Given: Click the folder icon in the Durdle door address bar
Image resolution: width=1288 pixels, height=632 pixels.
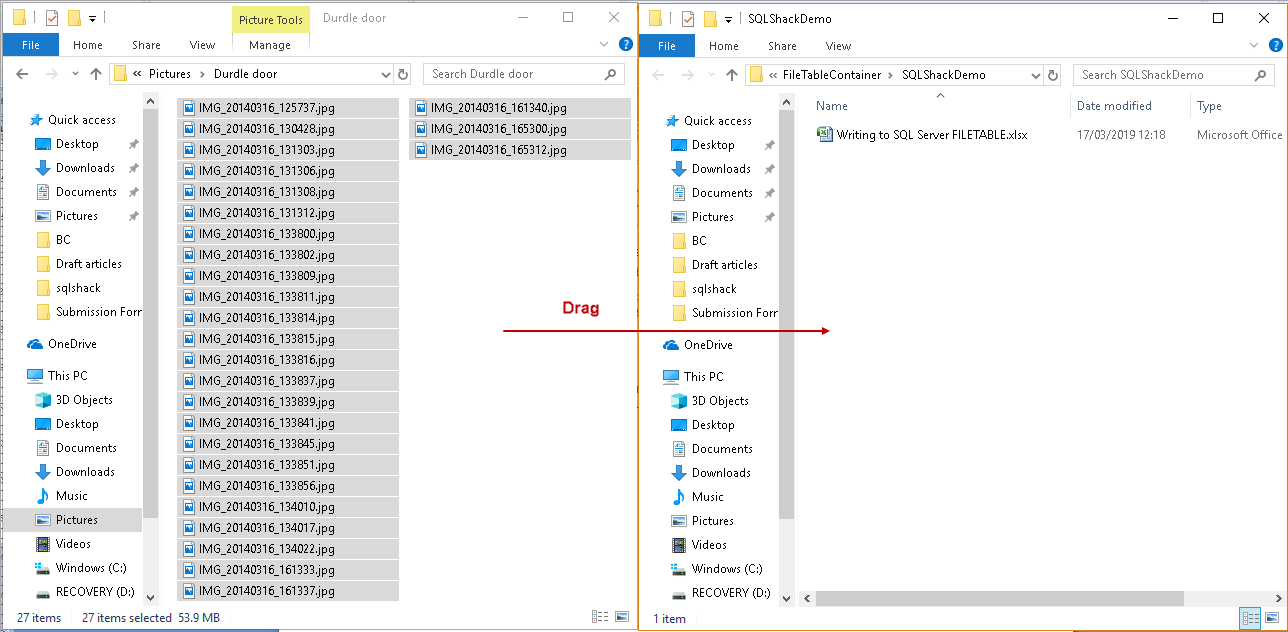Looking at the screenshot, I should click(x=121, y=74).
